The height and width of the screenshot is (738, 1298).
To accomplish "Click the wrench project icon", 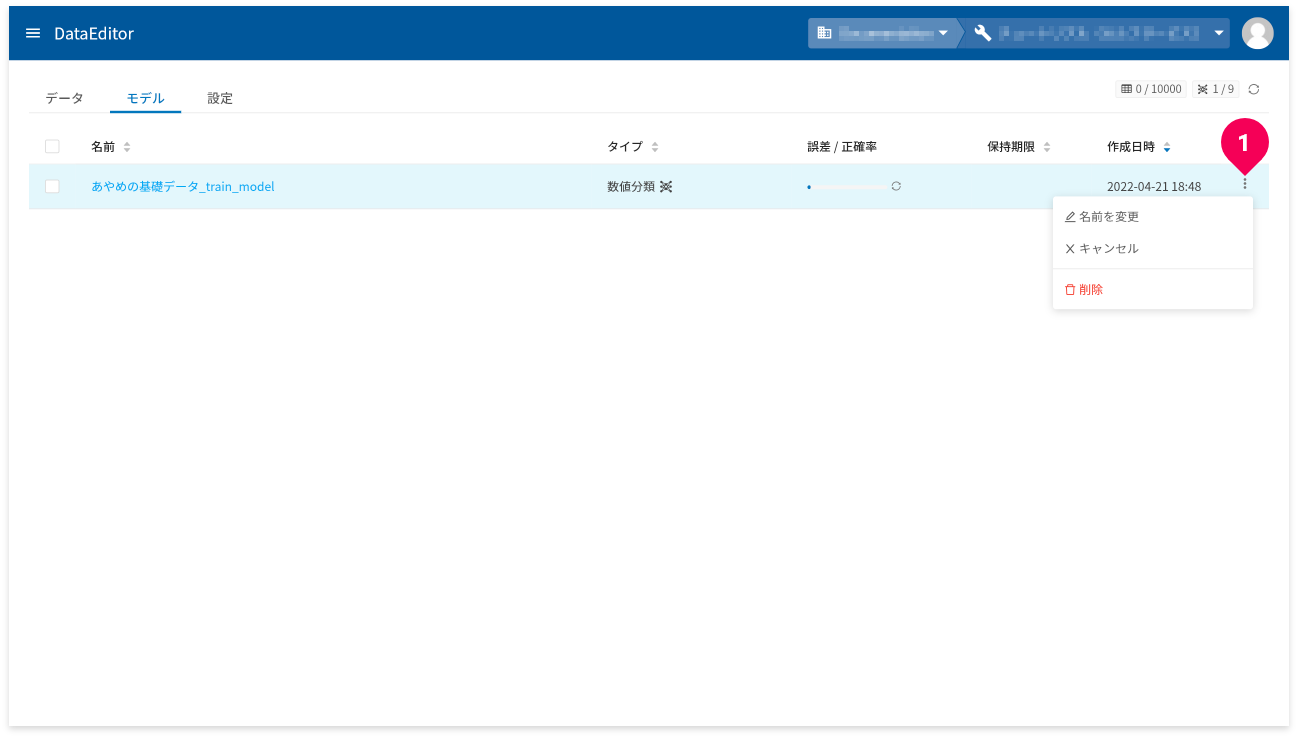I will 983,33.
